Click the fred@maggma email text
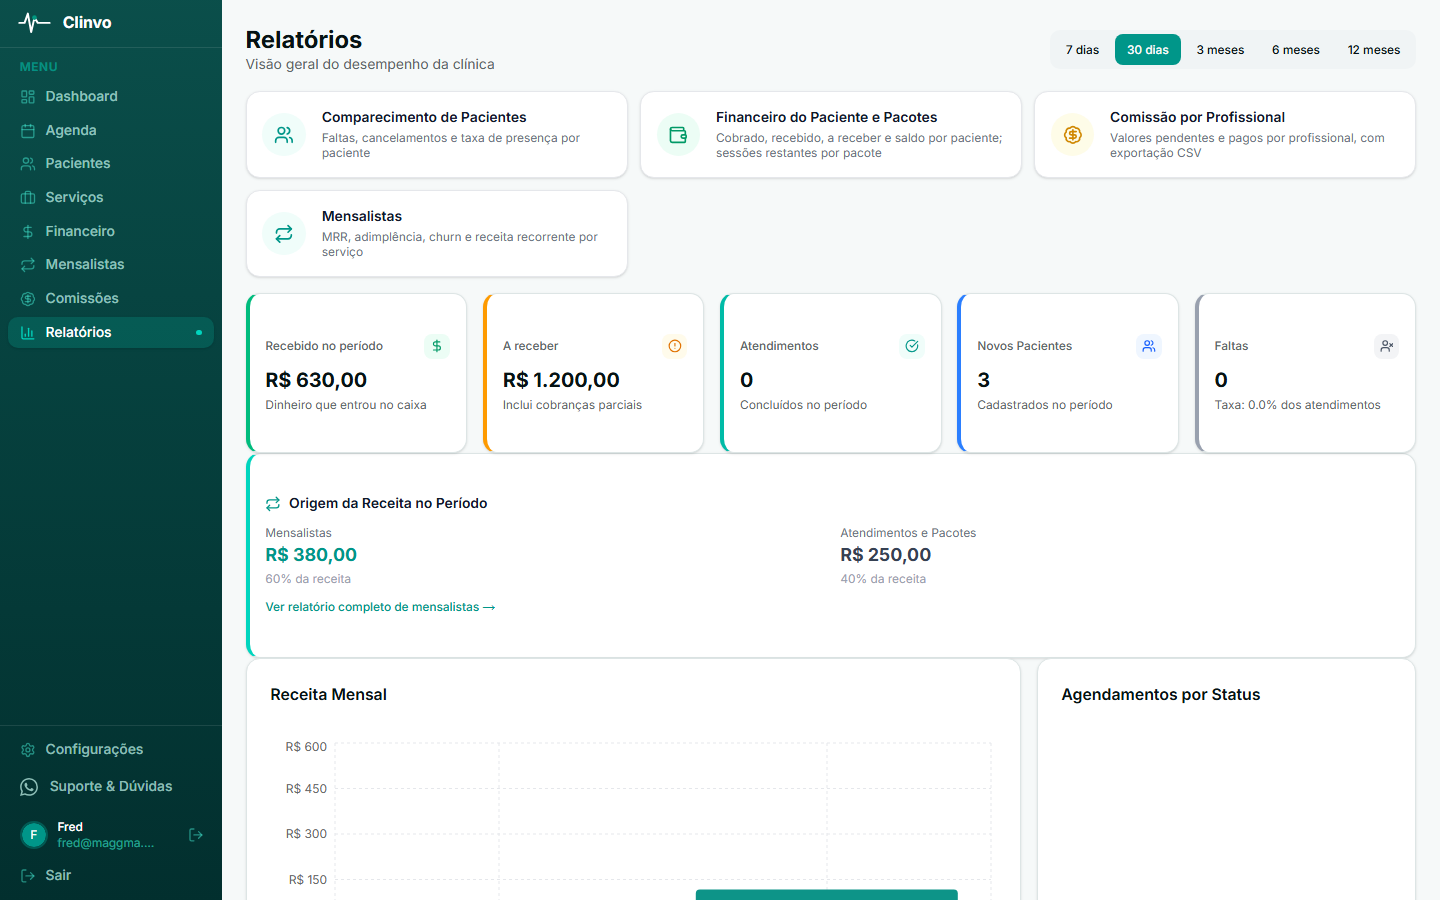This screenshot has width=1440, height=900. tap(106, 844)
